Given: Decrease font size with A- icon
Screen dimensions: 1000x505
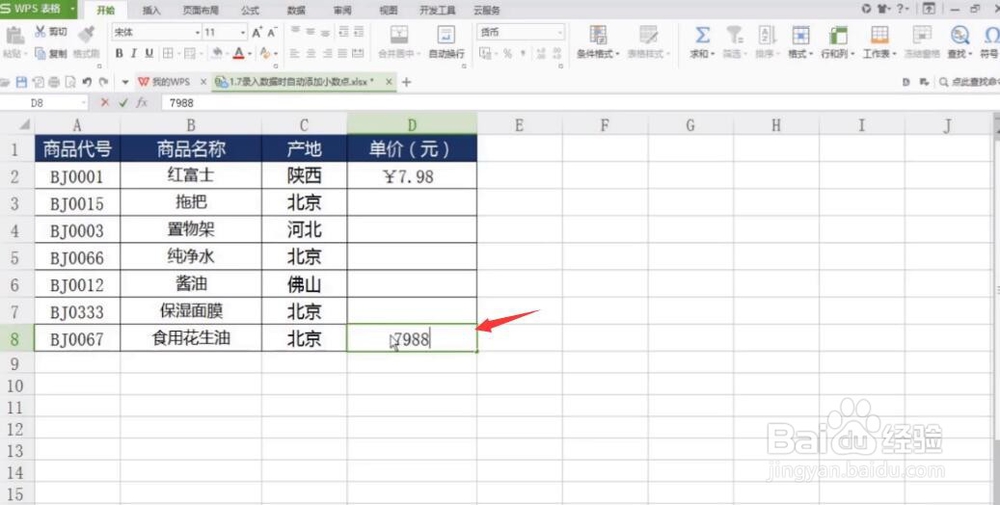Looking at the screenshot, I should click(x=272, y=33).
